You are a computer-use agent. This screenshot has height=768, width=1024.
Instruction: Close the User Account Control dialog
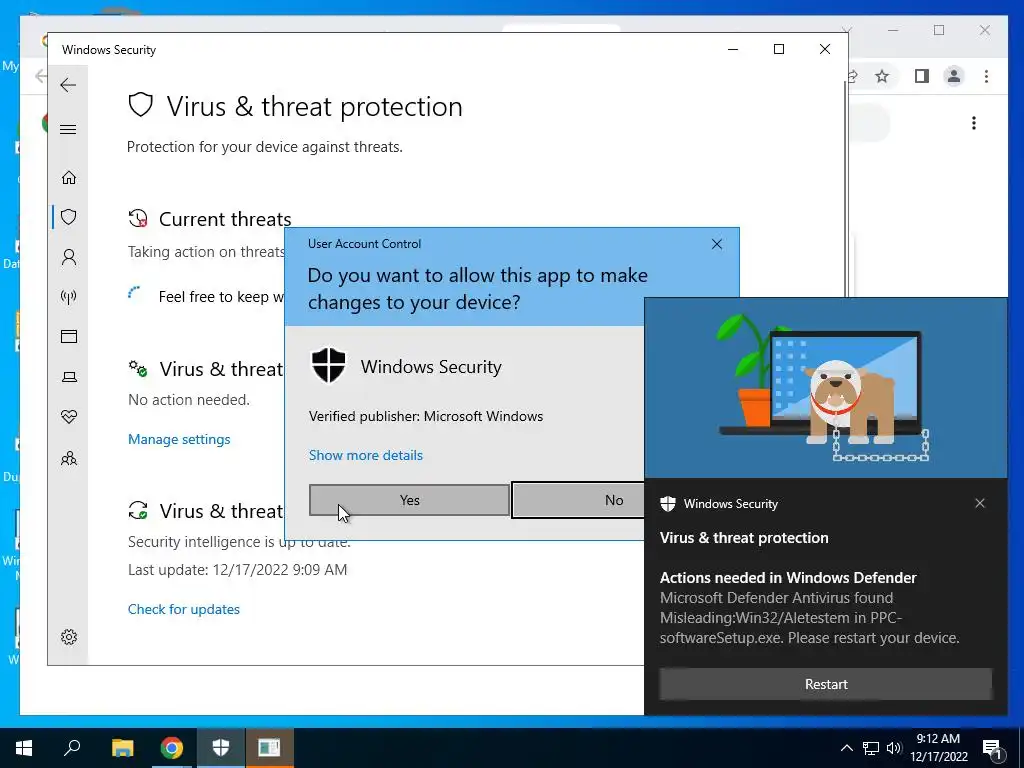716,244
